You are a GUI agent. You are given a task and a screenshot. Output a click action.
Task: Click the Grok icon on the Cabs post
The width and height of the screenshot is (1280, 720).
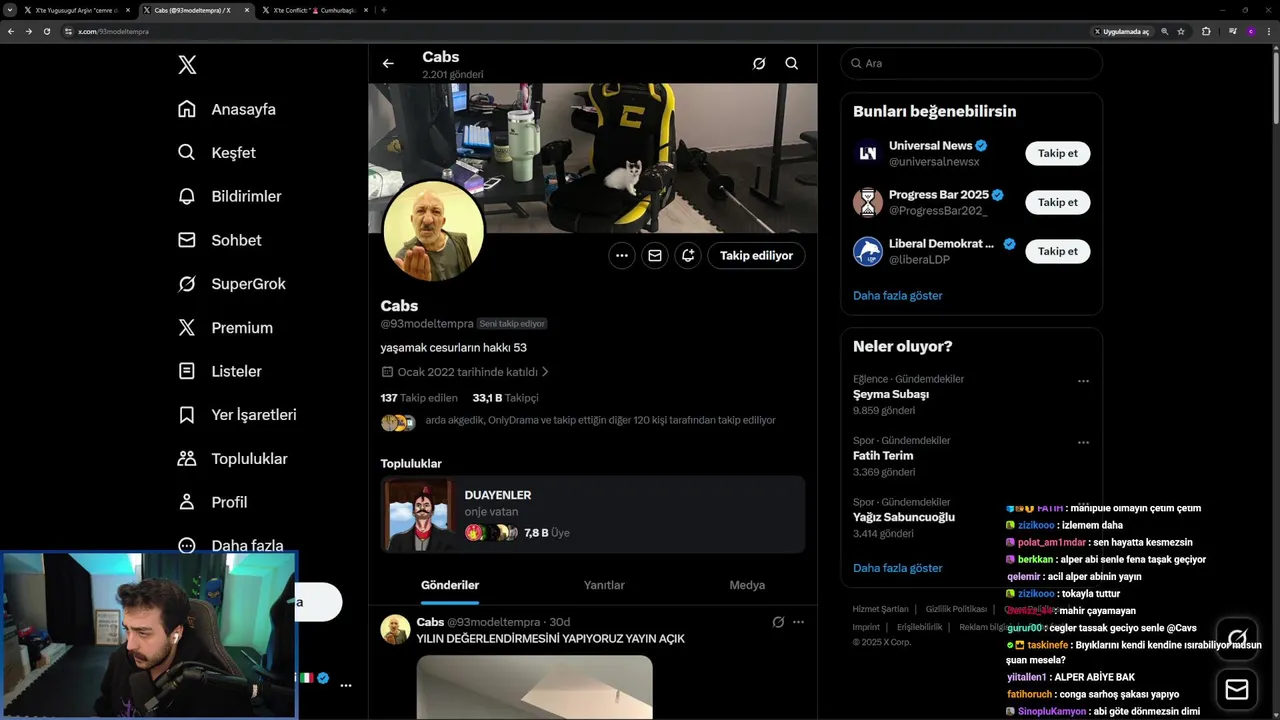coord(778,622)
